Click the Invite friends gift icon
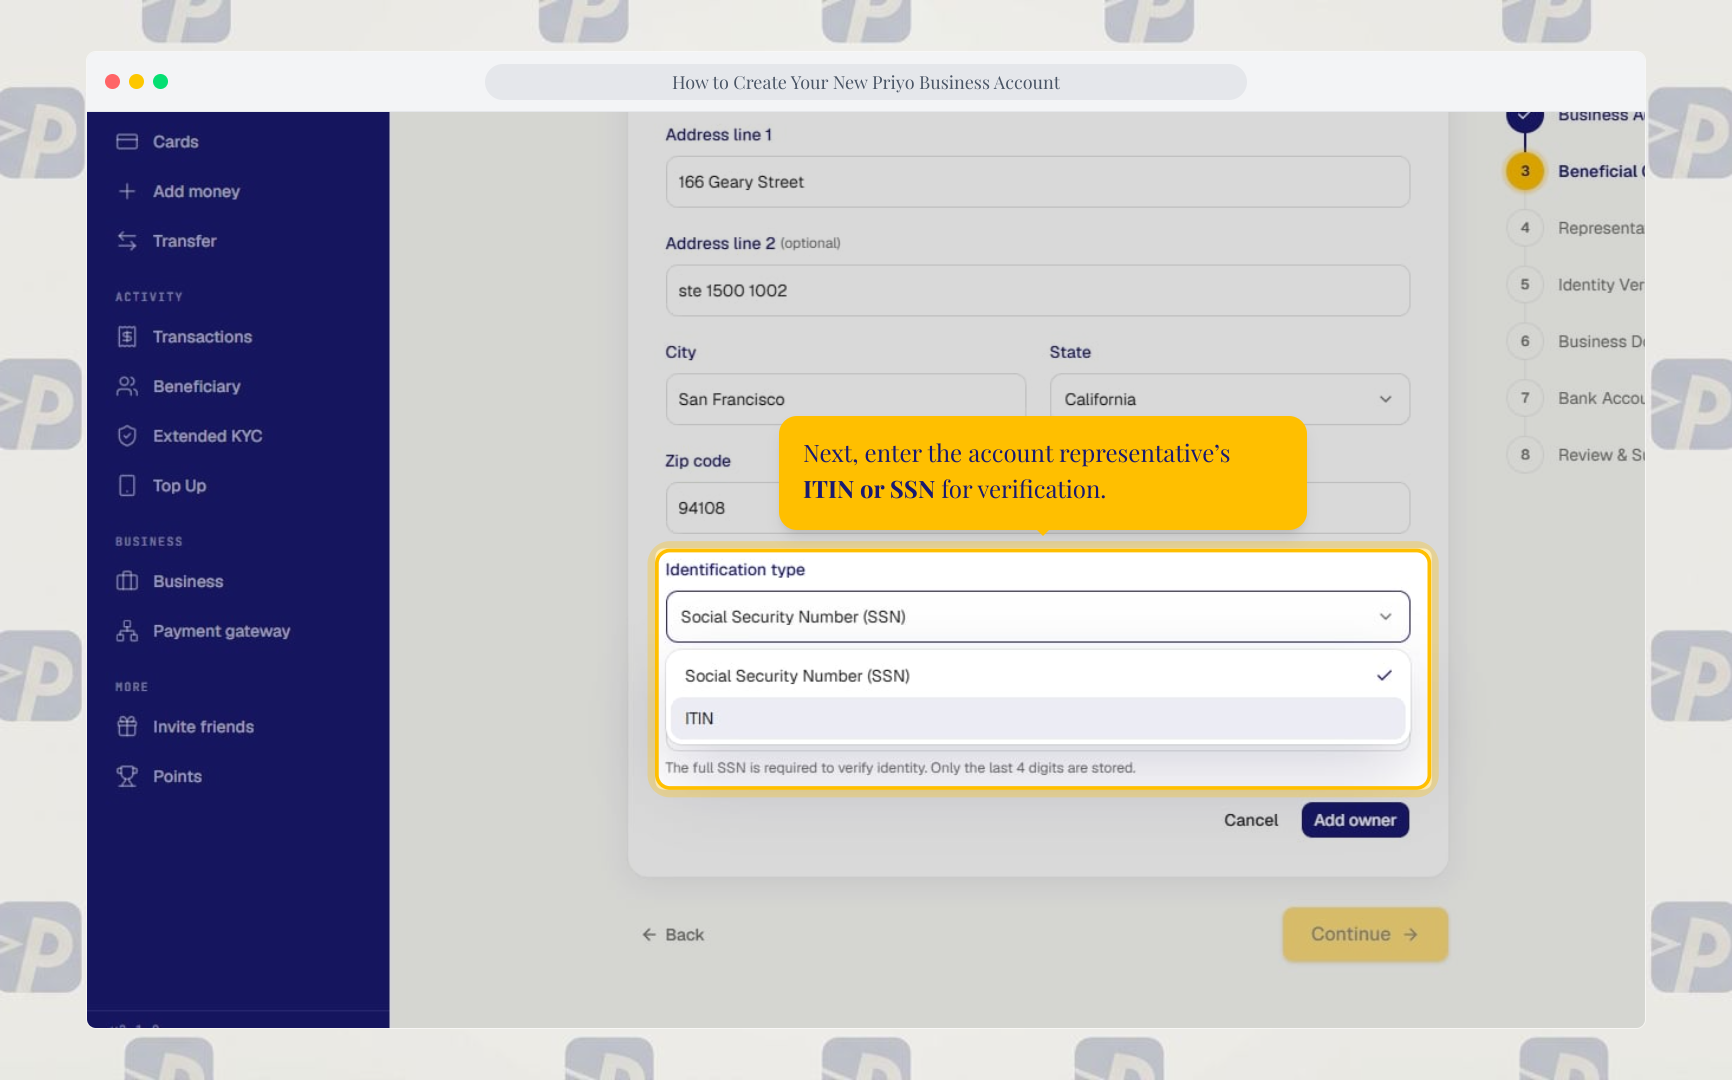The height and width of the screenshot is (1080, 1732). (x=127, y=727)
